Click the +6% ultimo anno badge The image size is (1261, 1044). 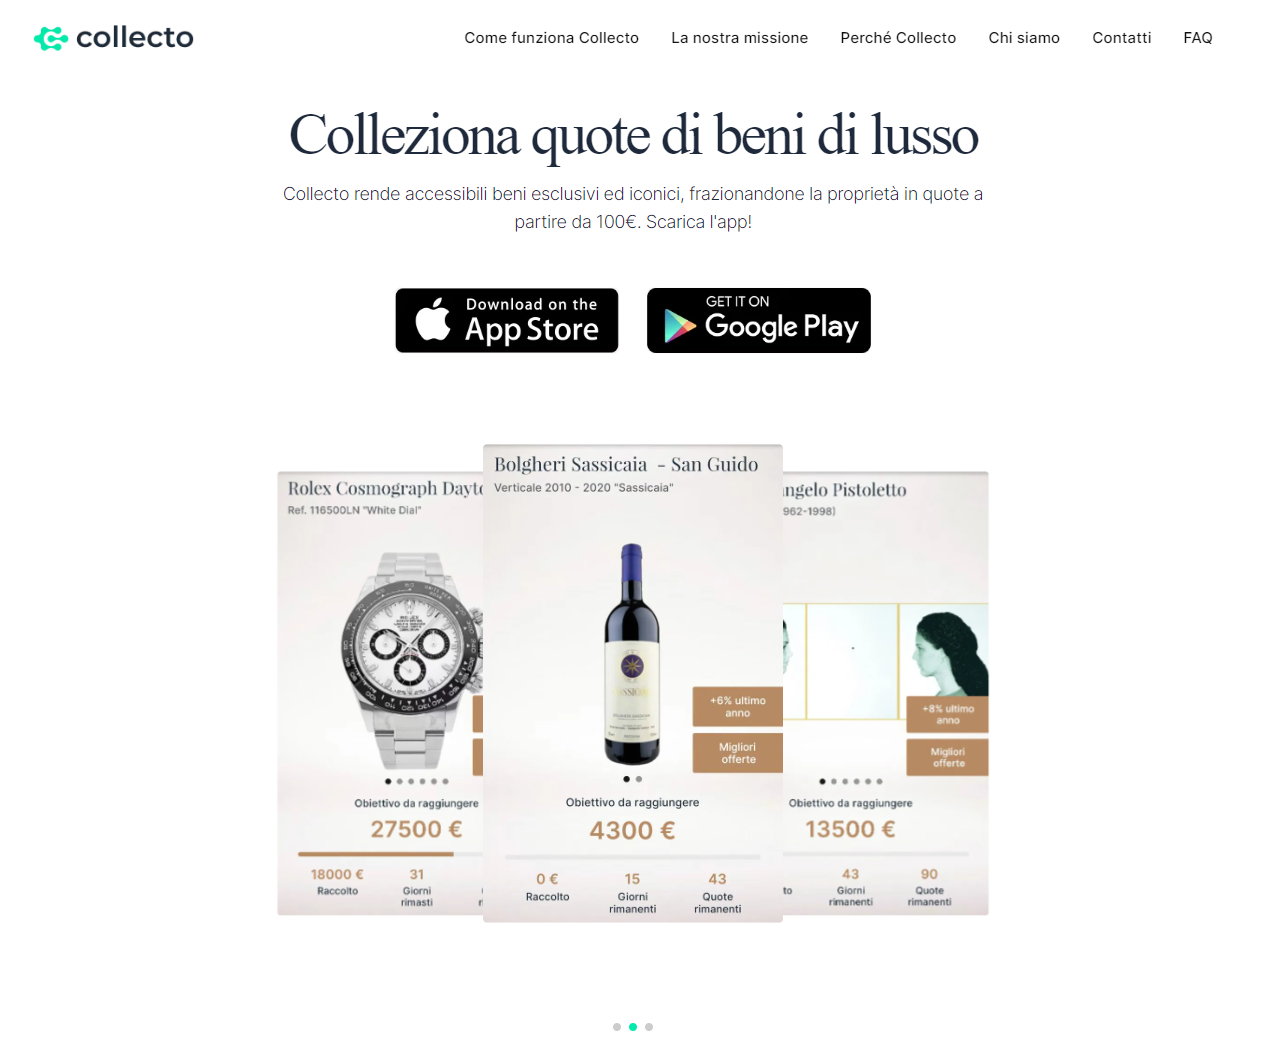[x=738, y=707]
